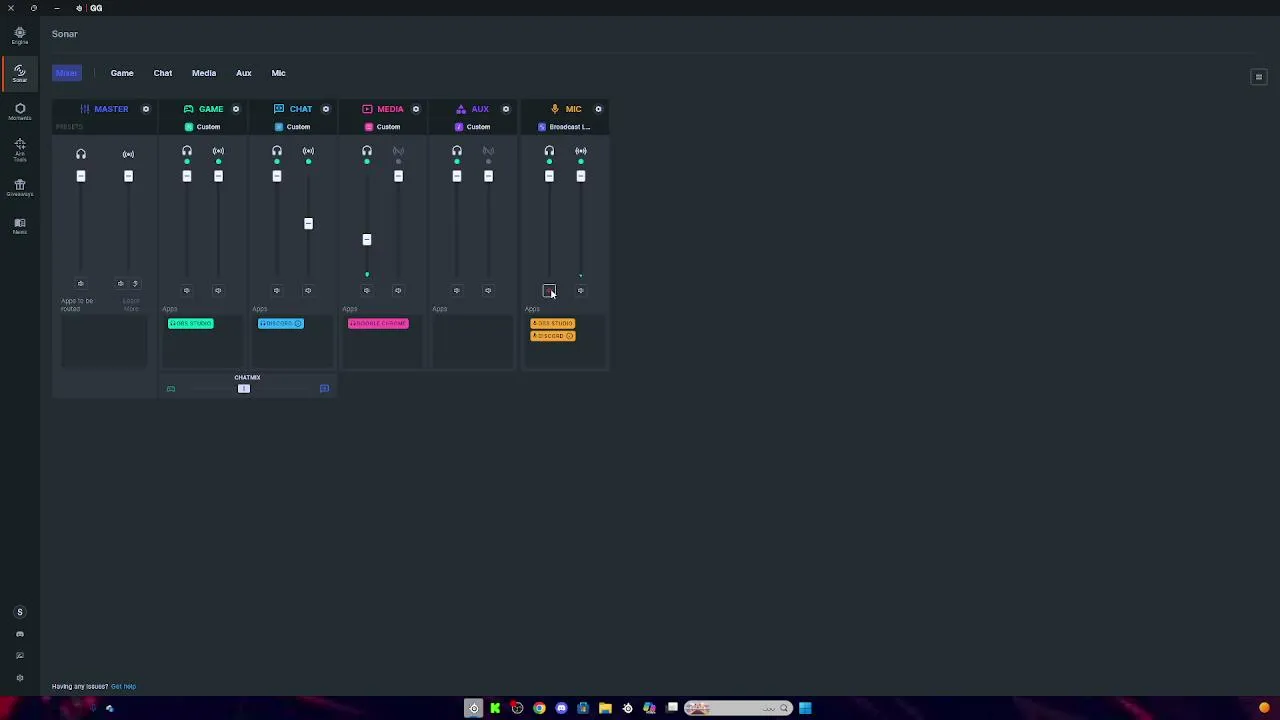Mute the MASTER headphones volume
This screenshot has height=720, width=1280.
[81, 283]
